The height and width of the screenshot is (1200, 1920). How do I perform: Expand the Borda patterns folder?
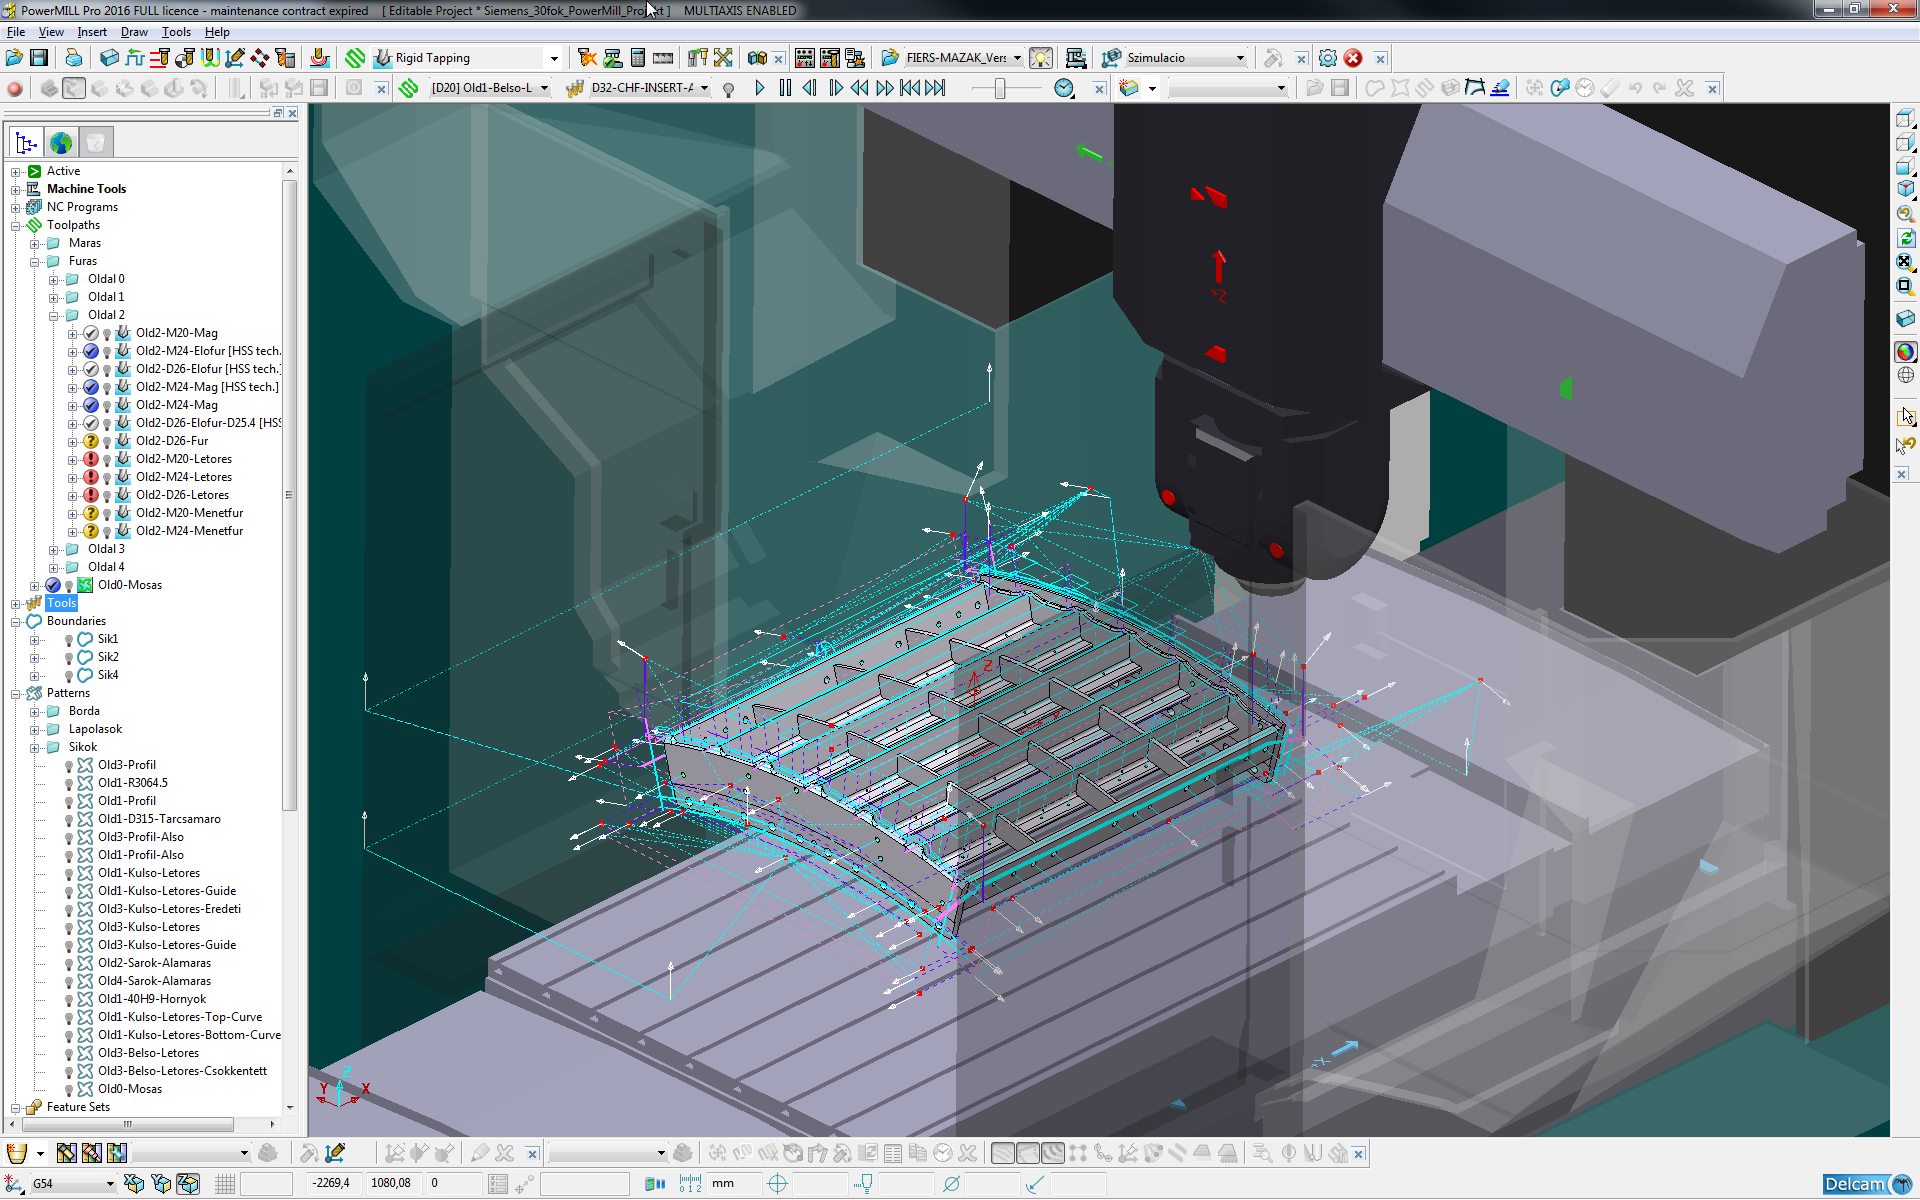[x=35, y=712]
